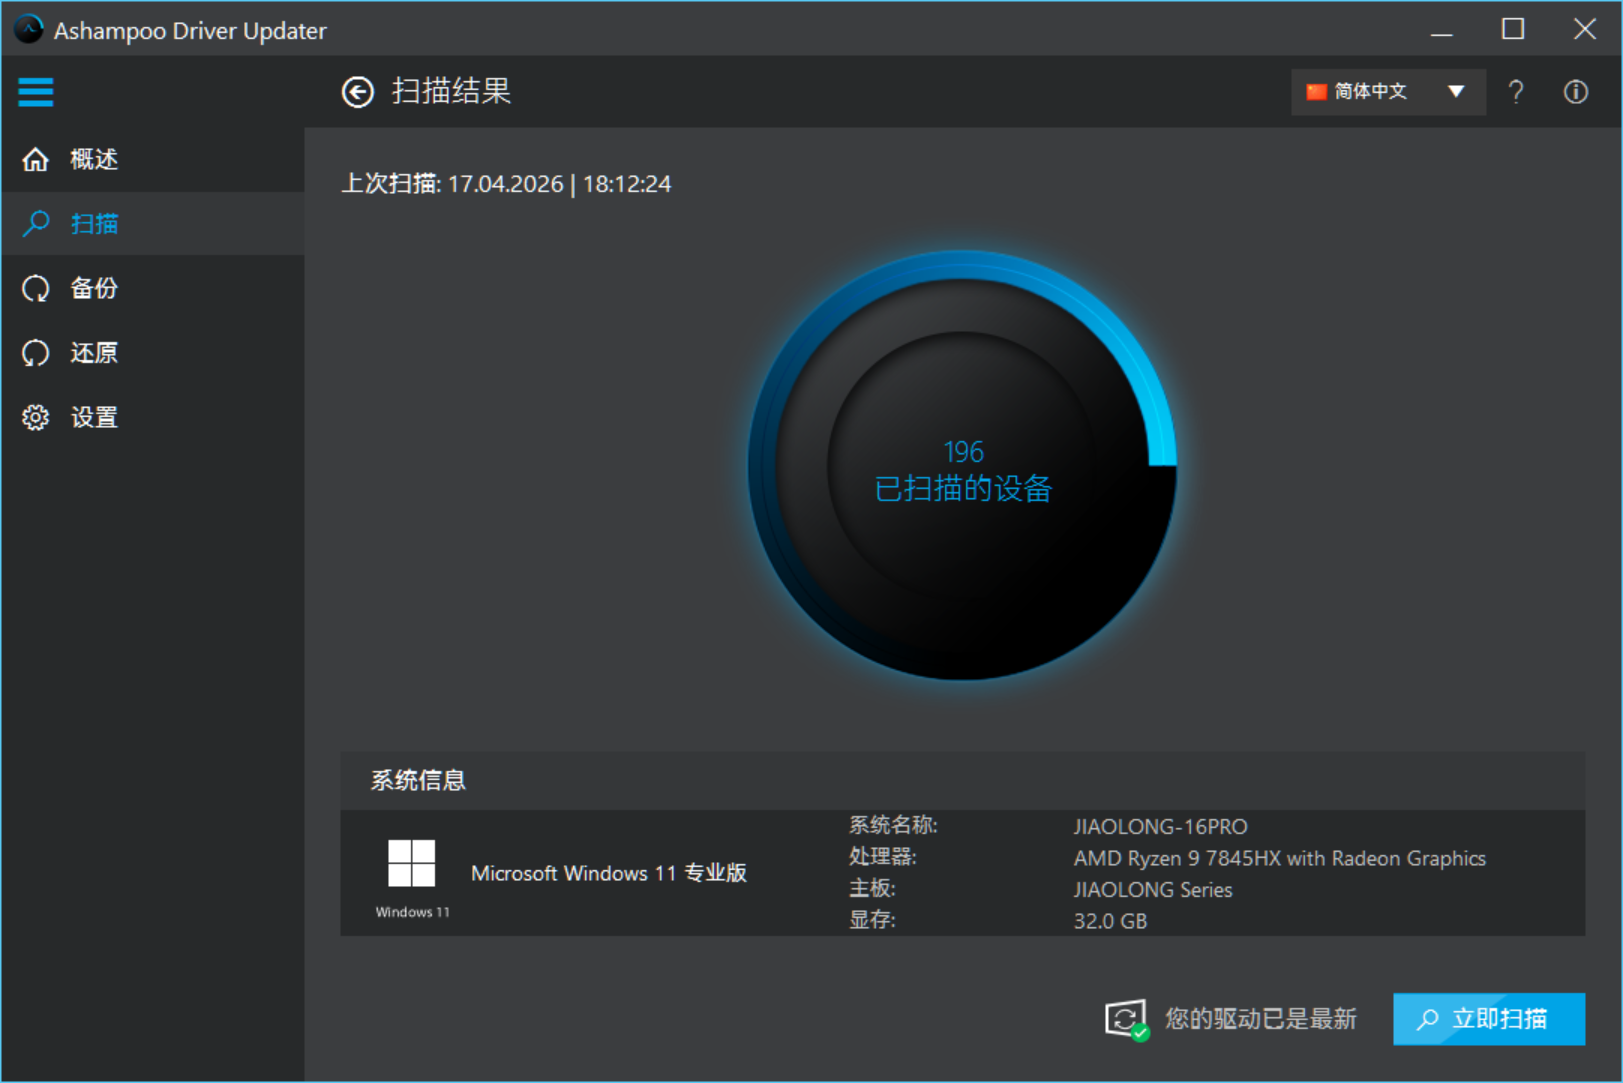Screen dimensions: 1623x1083
Task: Click the dropdown arrow beside the language flag
Action: pyautogui.click(x=1453, y=91)
